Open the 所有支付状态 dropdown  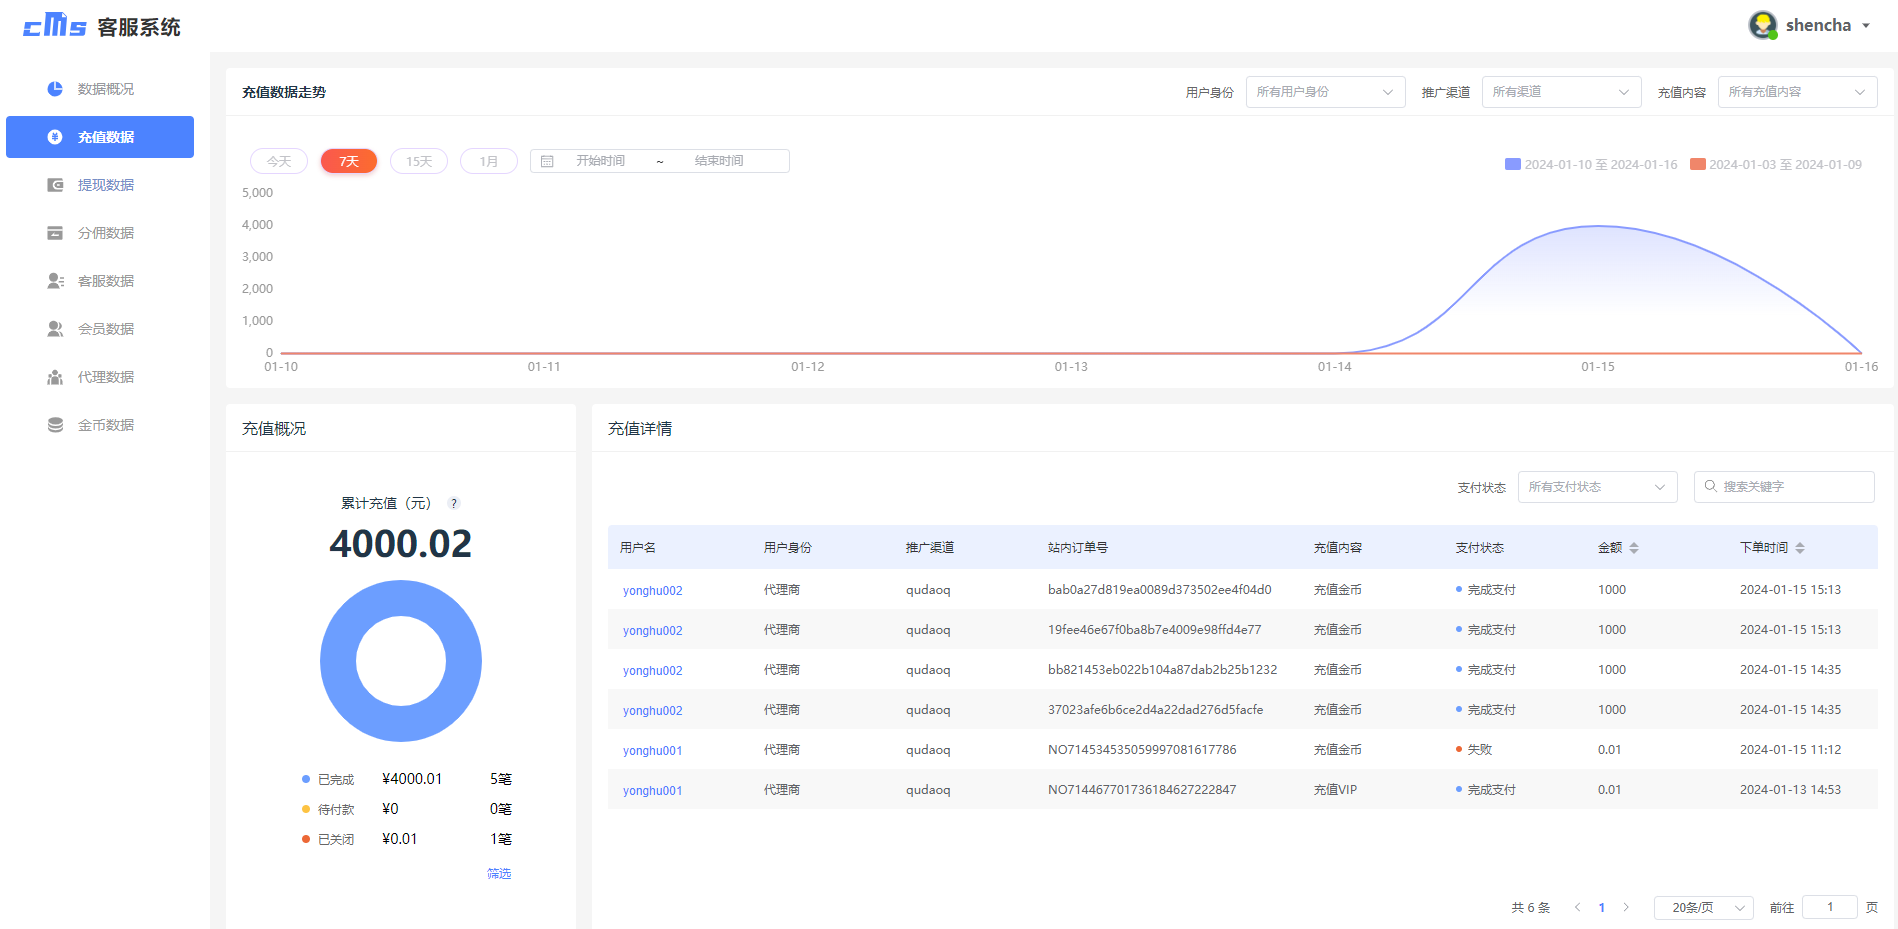[x=1598, y=487]
